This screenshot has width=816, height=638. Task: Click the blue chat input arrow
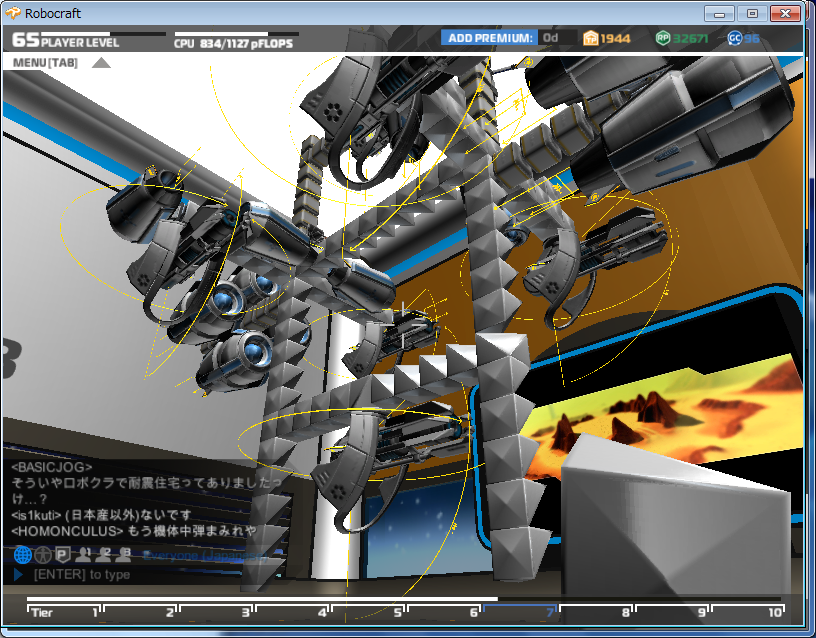point(18,575)
